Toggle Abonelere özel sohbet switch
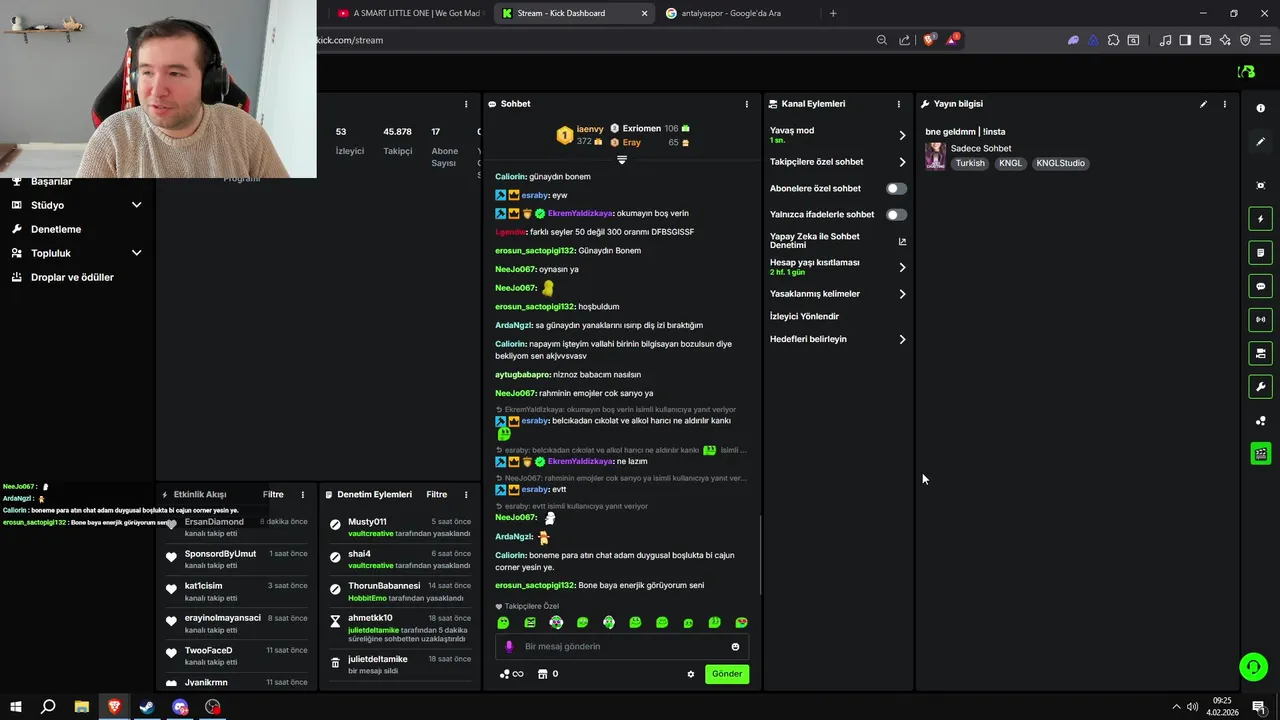The width and height of the screenshot is (1280, 720). 896,188
